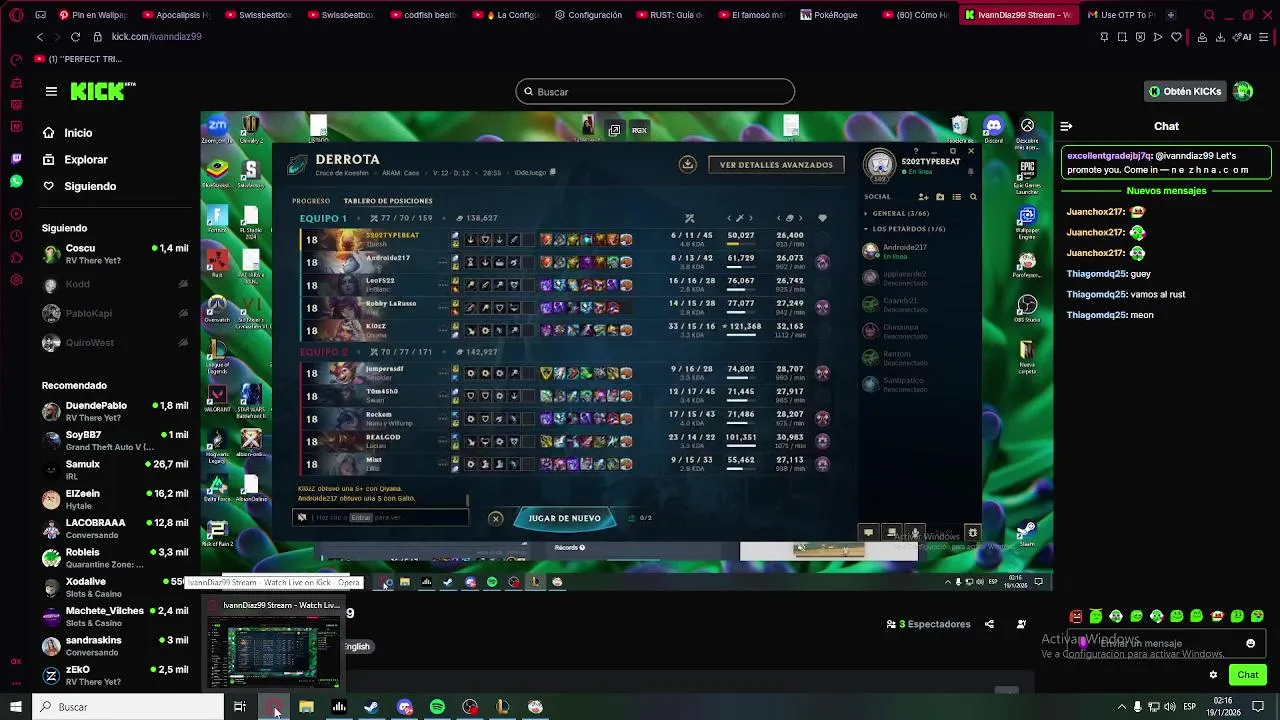This screenshot has height=720, width=1280.
Task: Open a new browser tab with plus
Action: pyautogui.click(x=1171, y=15)
